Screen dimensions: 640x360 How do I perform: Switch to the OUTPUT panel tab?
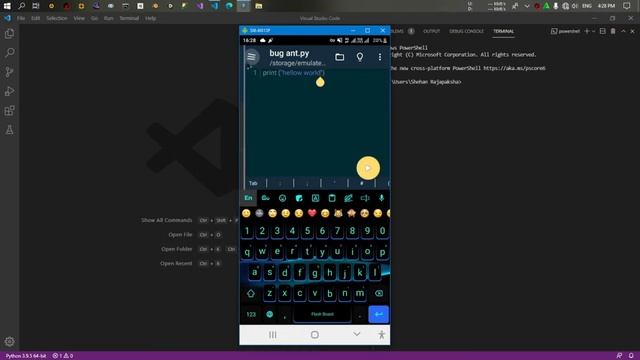431,31
